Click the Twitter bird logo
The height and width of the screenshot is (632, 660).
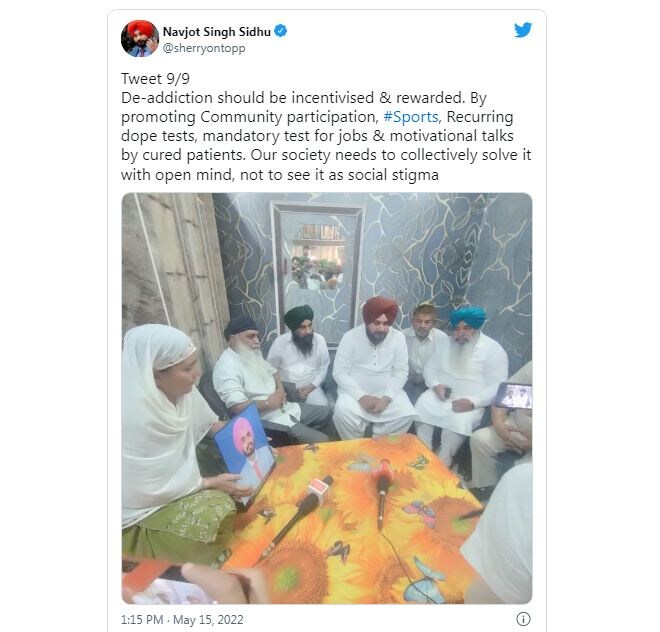click(x=523, y=30)
